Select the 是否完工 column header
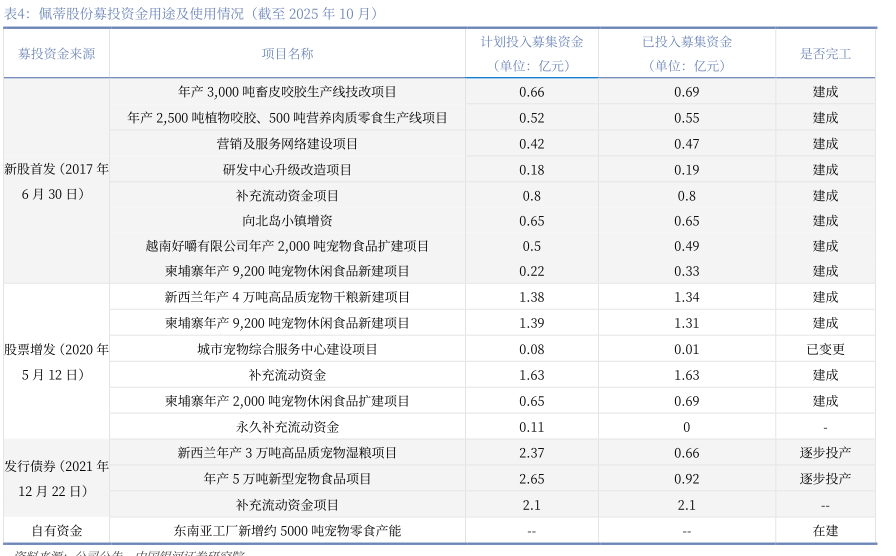Image resolution: width=896 pixels, height=556 pixels. (825, 54)
